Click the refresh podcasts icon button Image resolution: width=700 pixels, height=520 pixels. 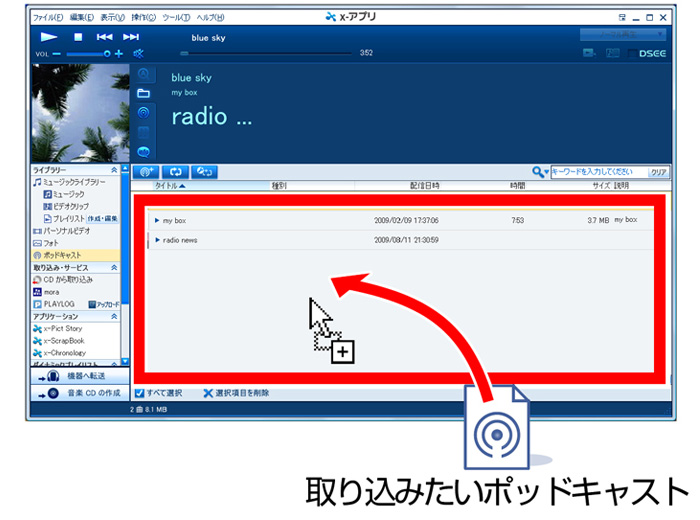pos(177,172)
